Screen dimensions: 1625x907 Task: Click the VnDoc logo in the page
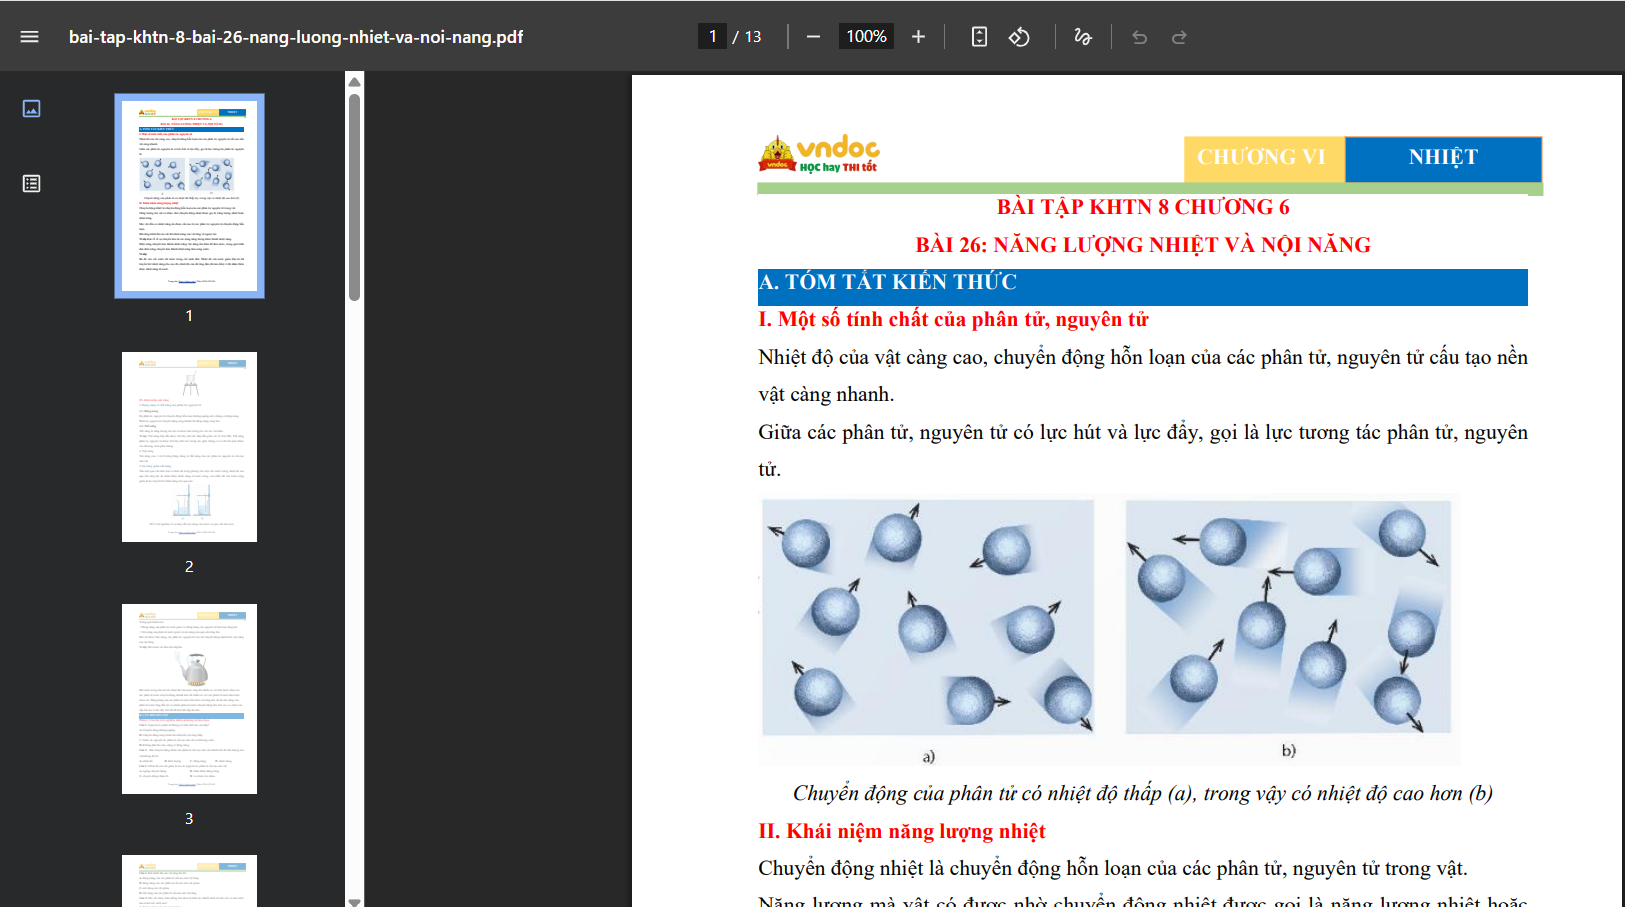tap(819, 154)
